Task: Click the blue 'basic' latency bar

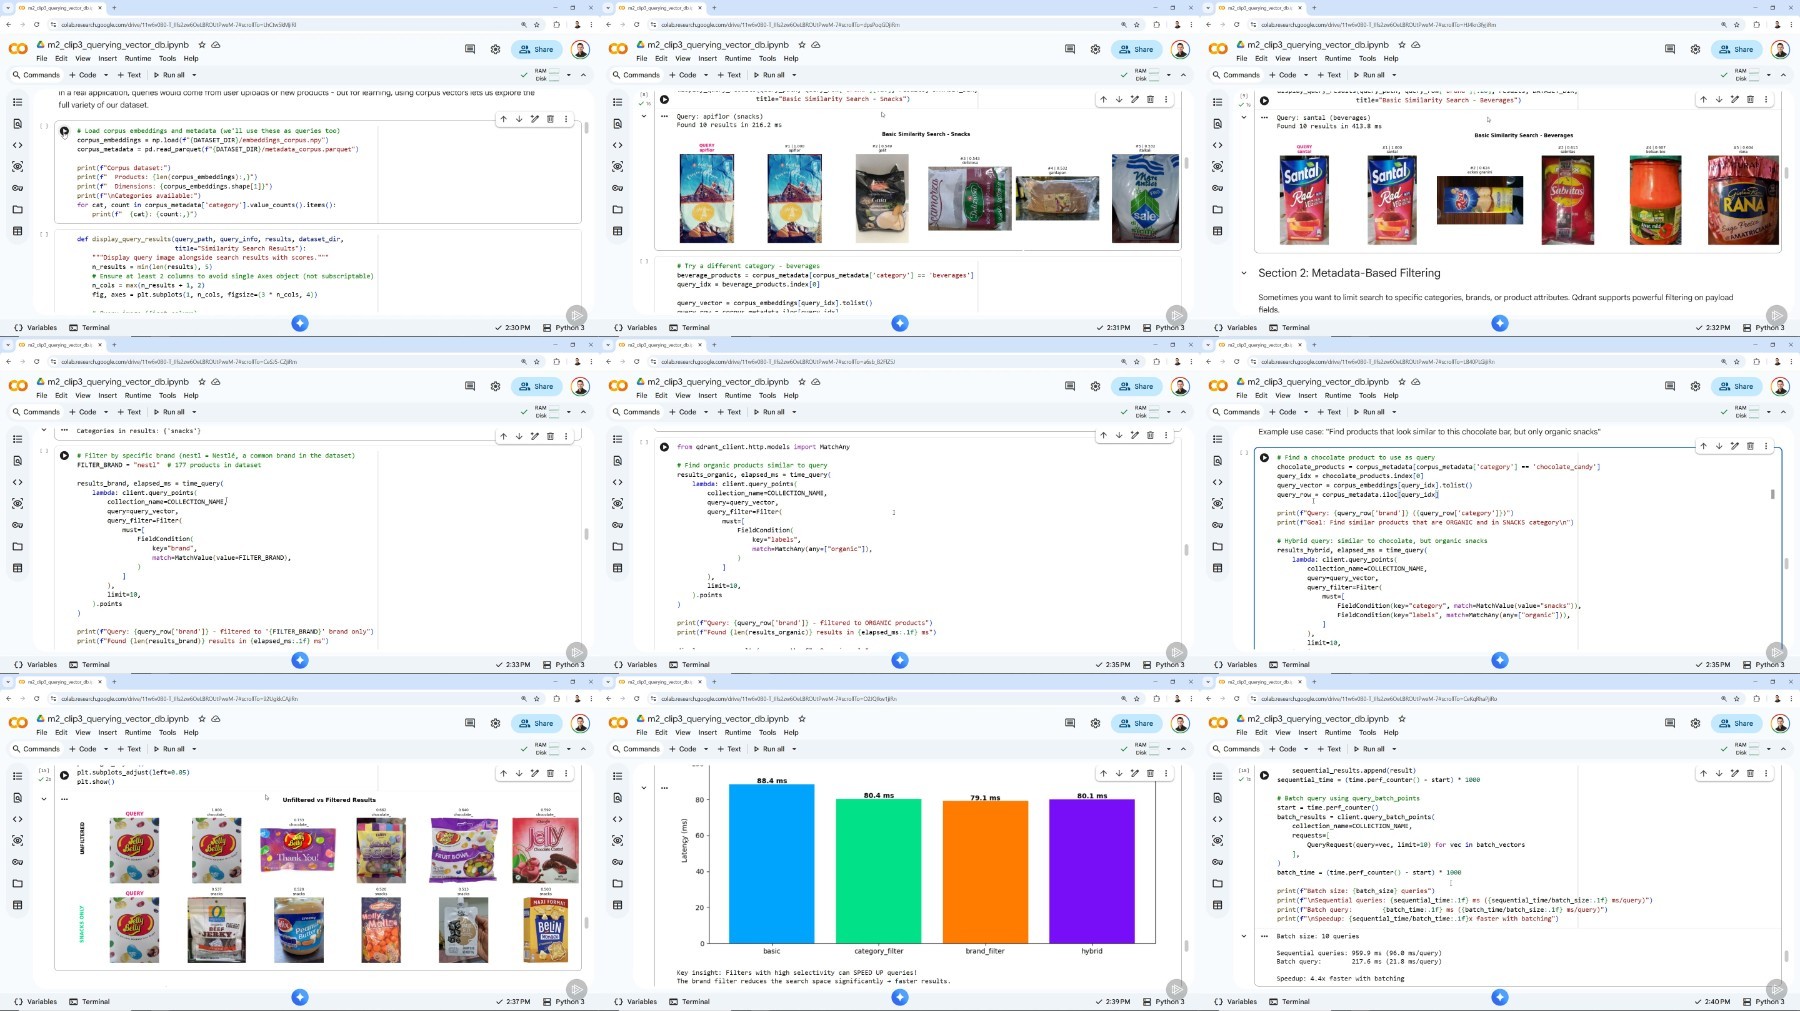Action: click(771, 863)
